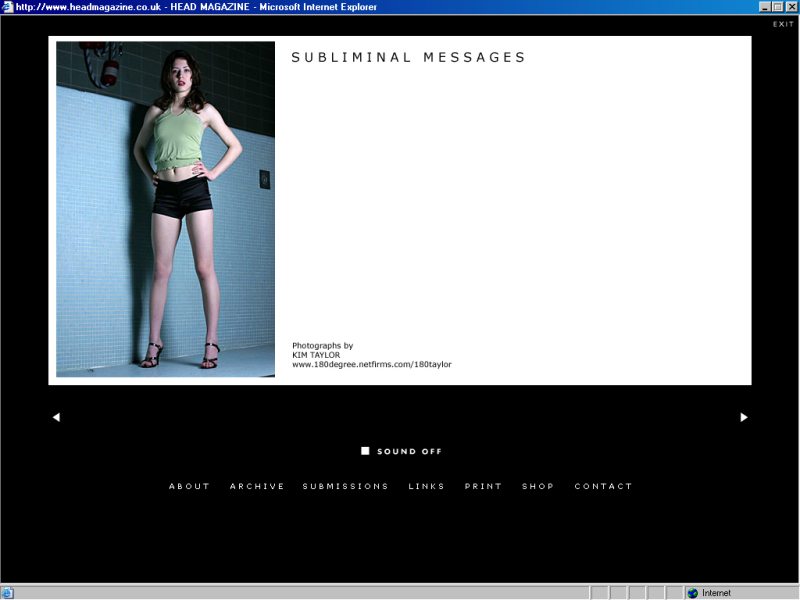Click the Internet Explorer page icon in title bar
The image size is (800, 600).
point(7,7)
